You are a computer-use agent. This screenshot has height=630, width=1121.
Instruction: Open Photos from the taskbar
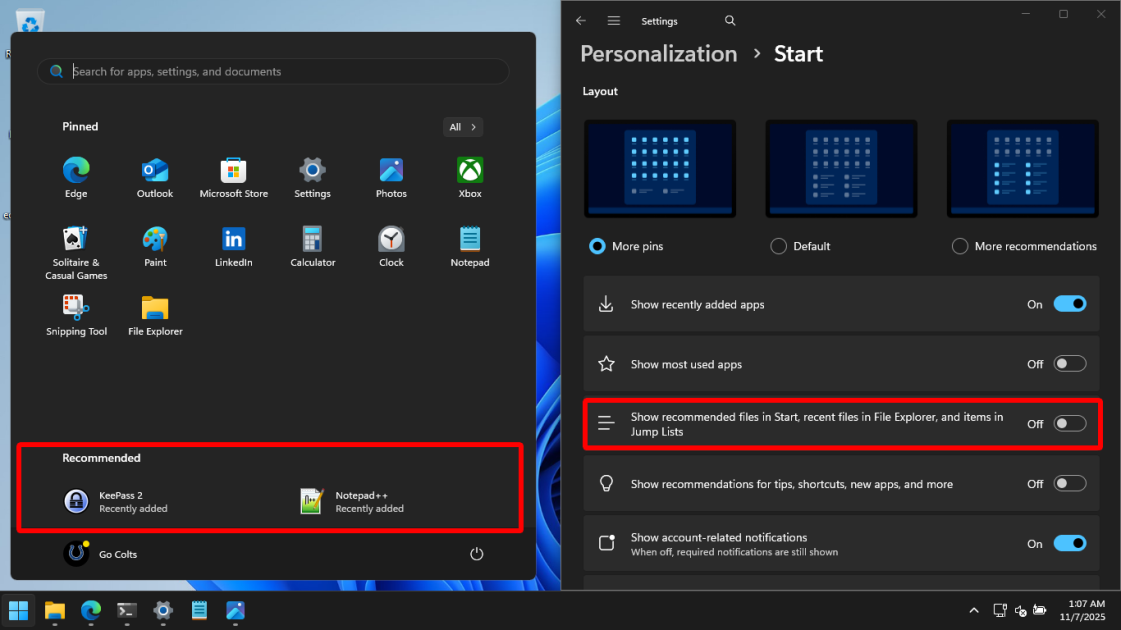(x=235, y=611)
